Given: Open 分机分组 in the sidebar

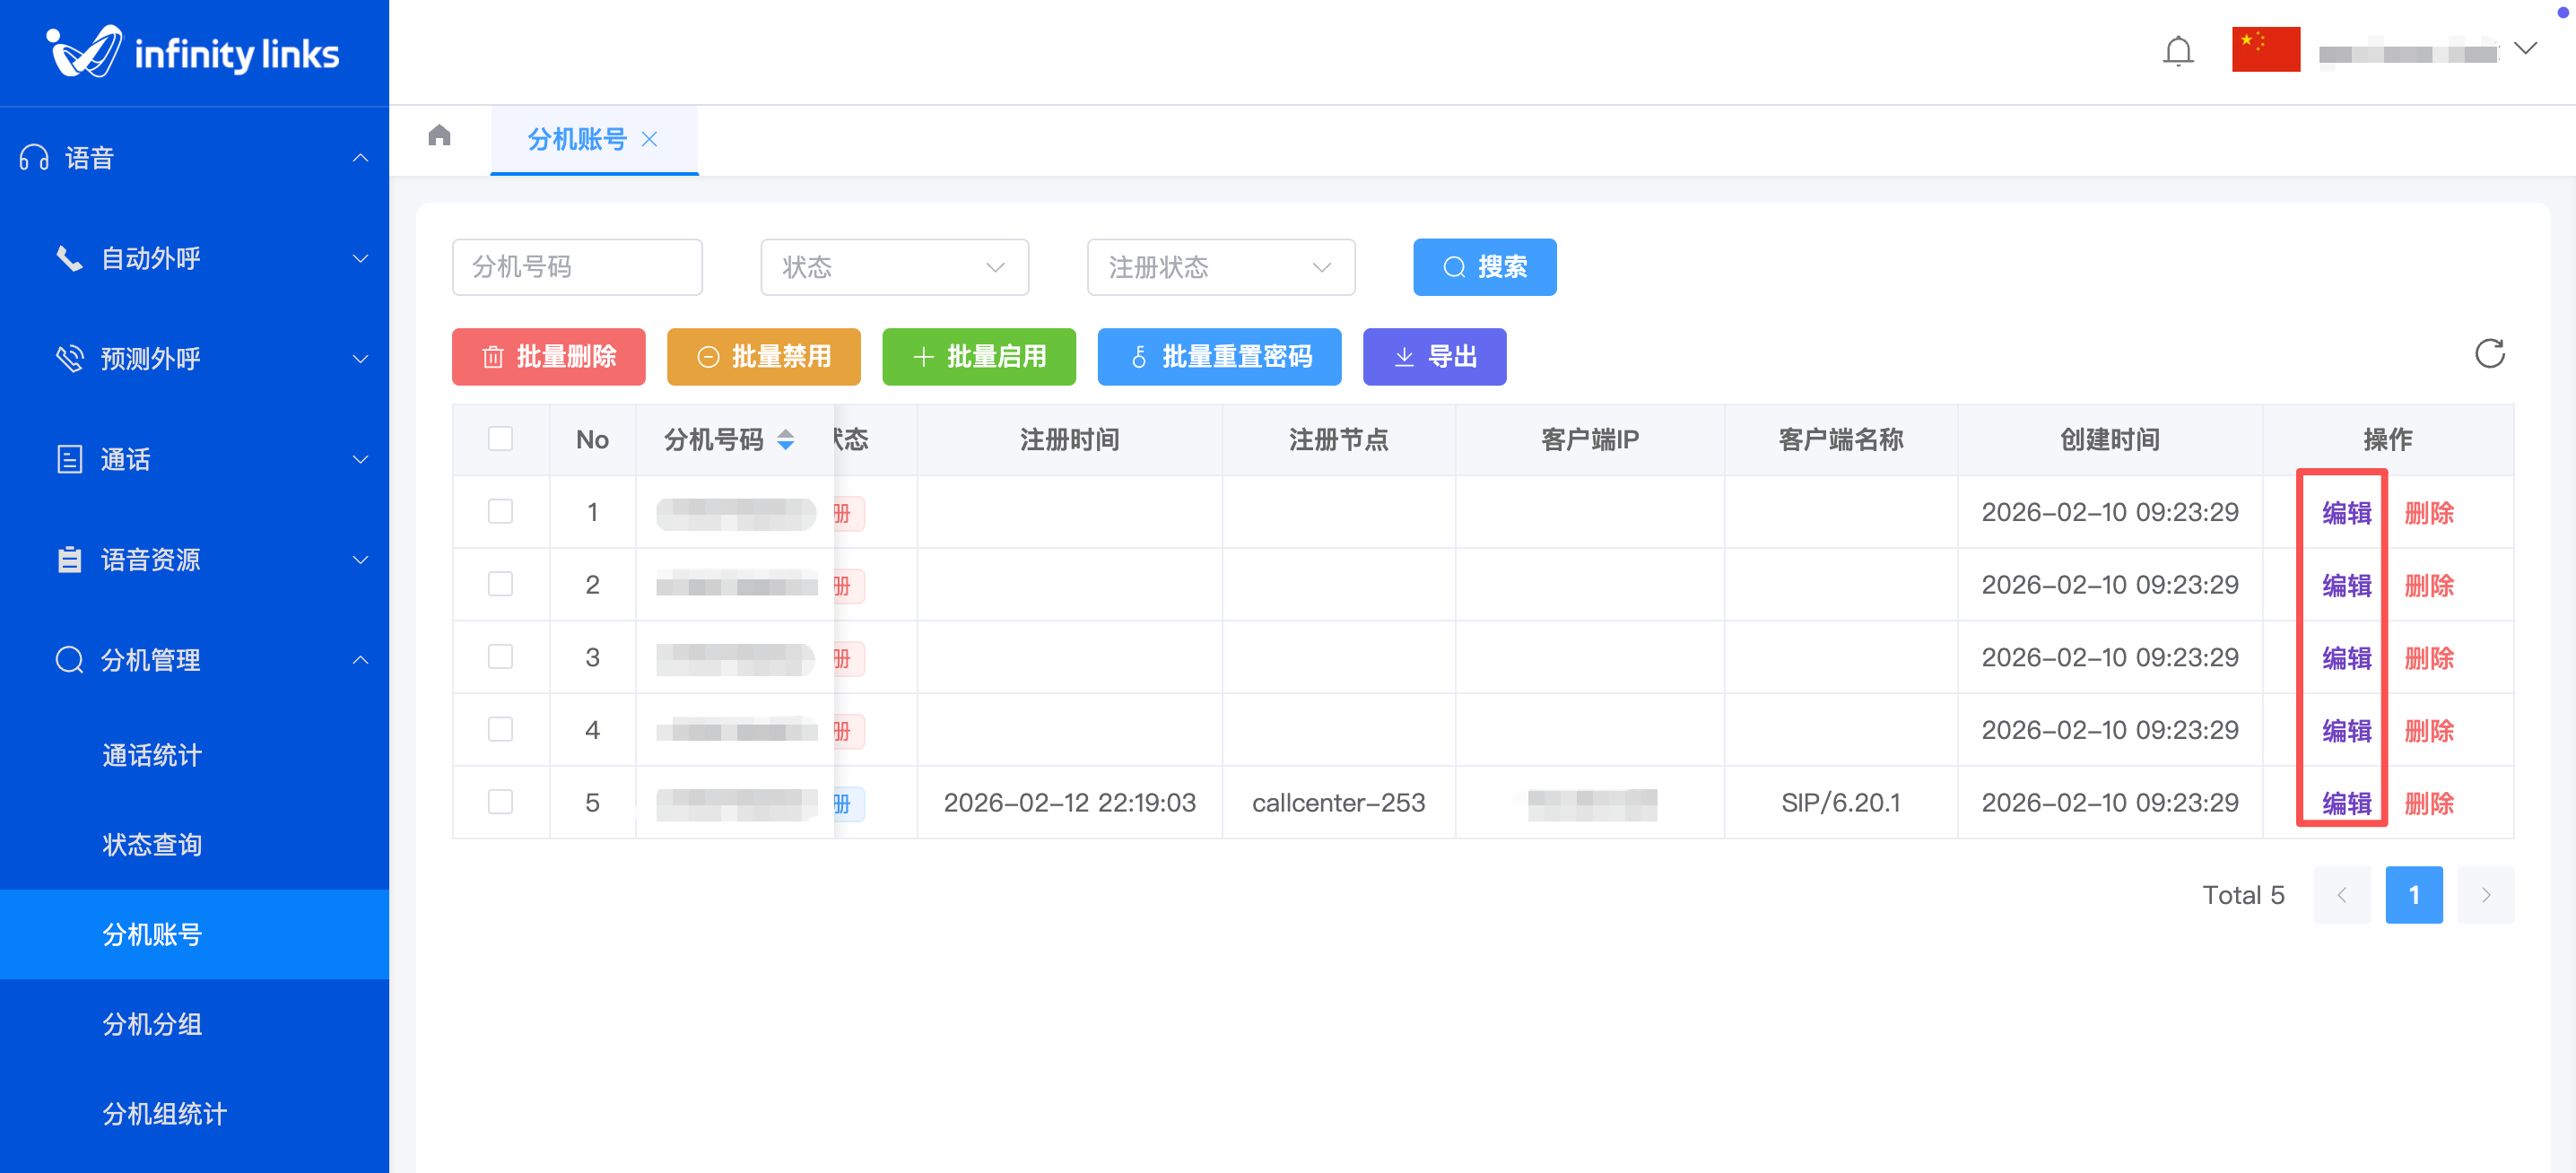Looking at the screenshot, I should point(152,1024).
